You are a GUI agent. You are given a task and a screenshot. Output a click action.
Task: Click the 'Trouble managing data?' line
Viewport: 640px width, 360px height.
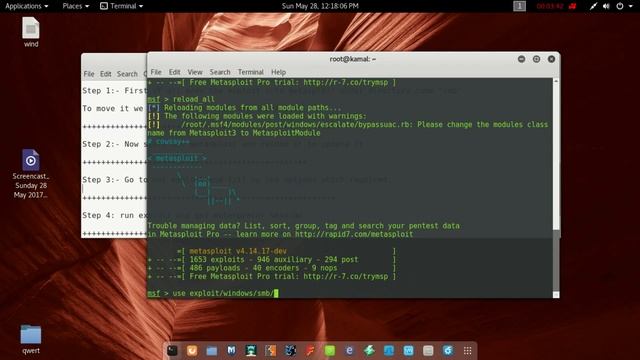303,226
